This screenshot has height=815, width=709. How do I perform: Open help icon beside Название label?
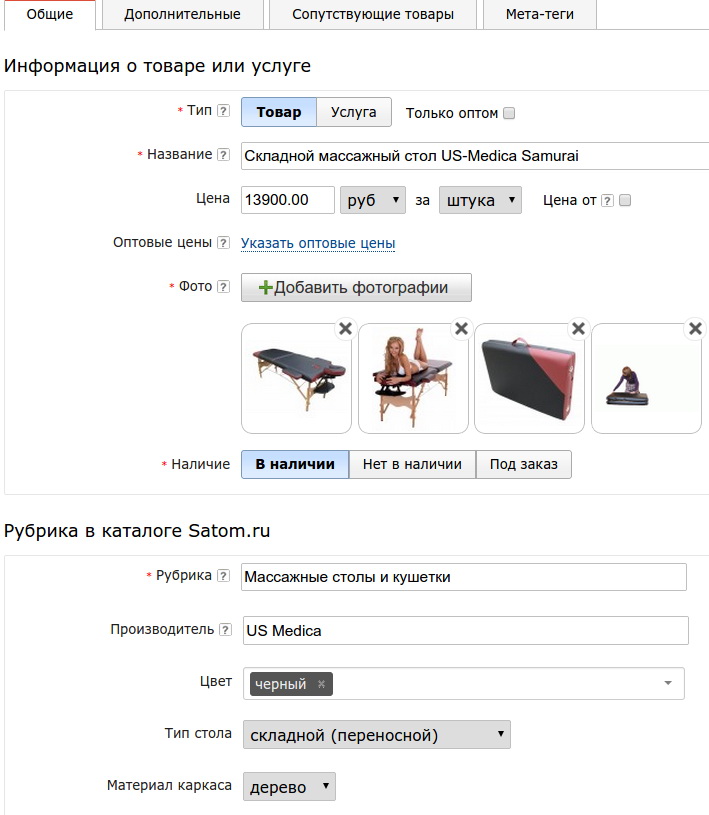click(x=223, y=155)
